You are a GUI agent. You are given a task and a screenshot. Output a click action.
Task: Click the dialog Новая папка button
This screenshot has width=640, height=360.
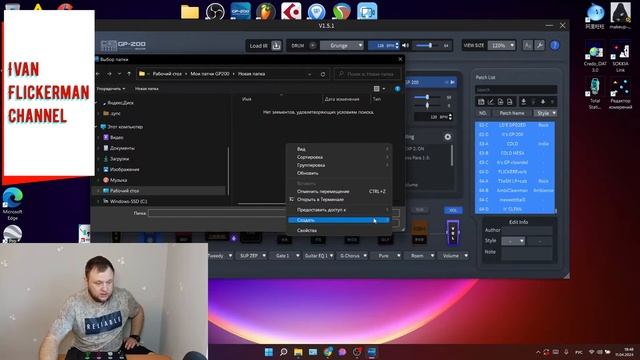click(147, 89)
